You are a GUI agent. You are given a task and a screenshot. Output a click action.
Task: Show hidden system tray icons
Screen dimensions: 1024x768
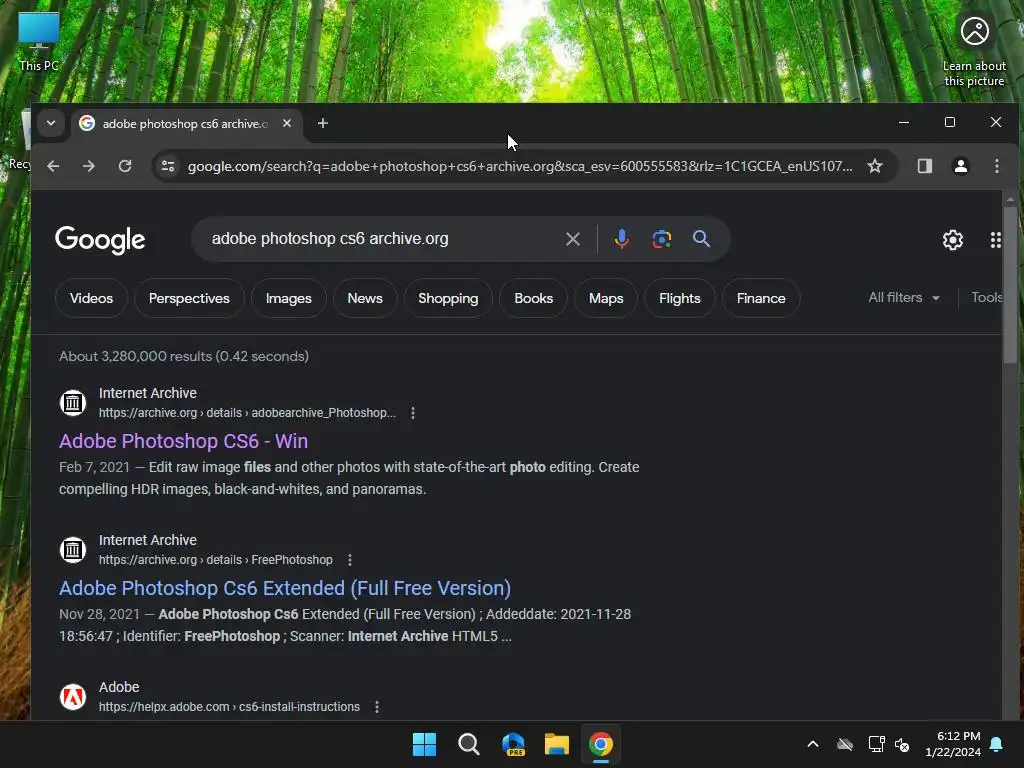pyautogui.click(x=813, y=744)
